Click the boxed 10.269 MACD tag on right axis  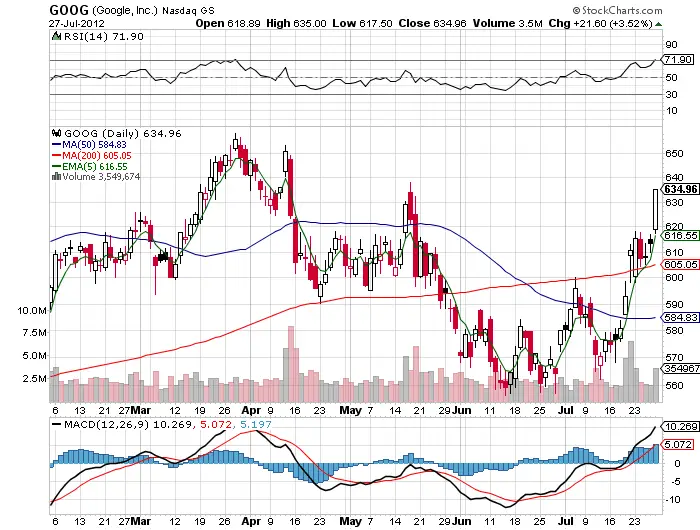click(680, 426)
